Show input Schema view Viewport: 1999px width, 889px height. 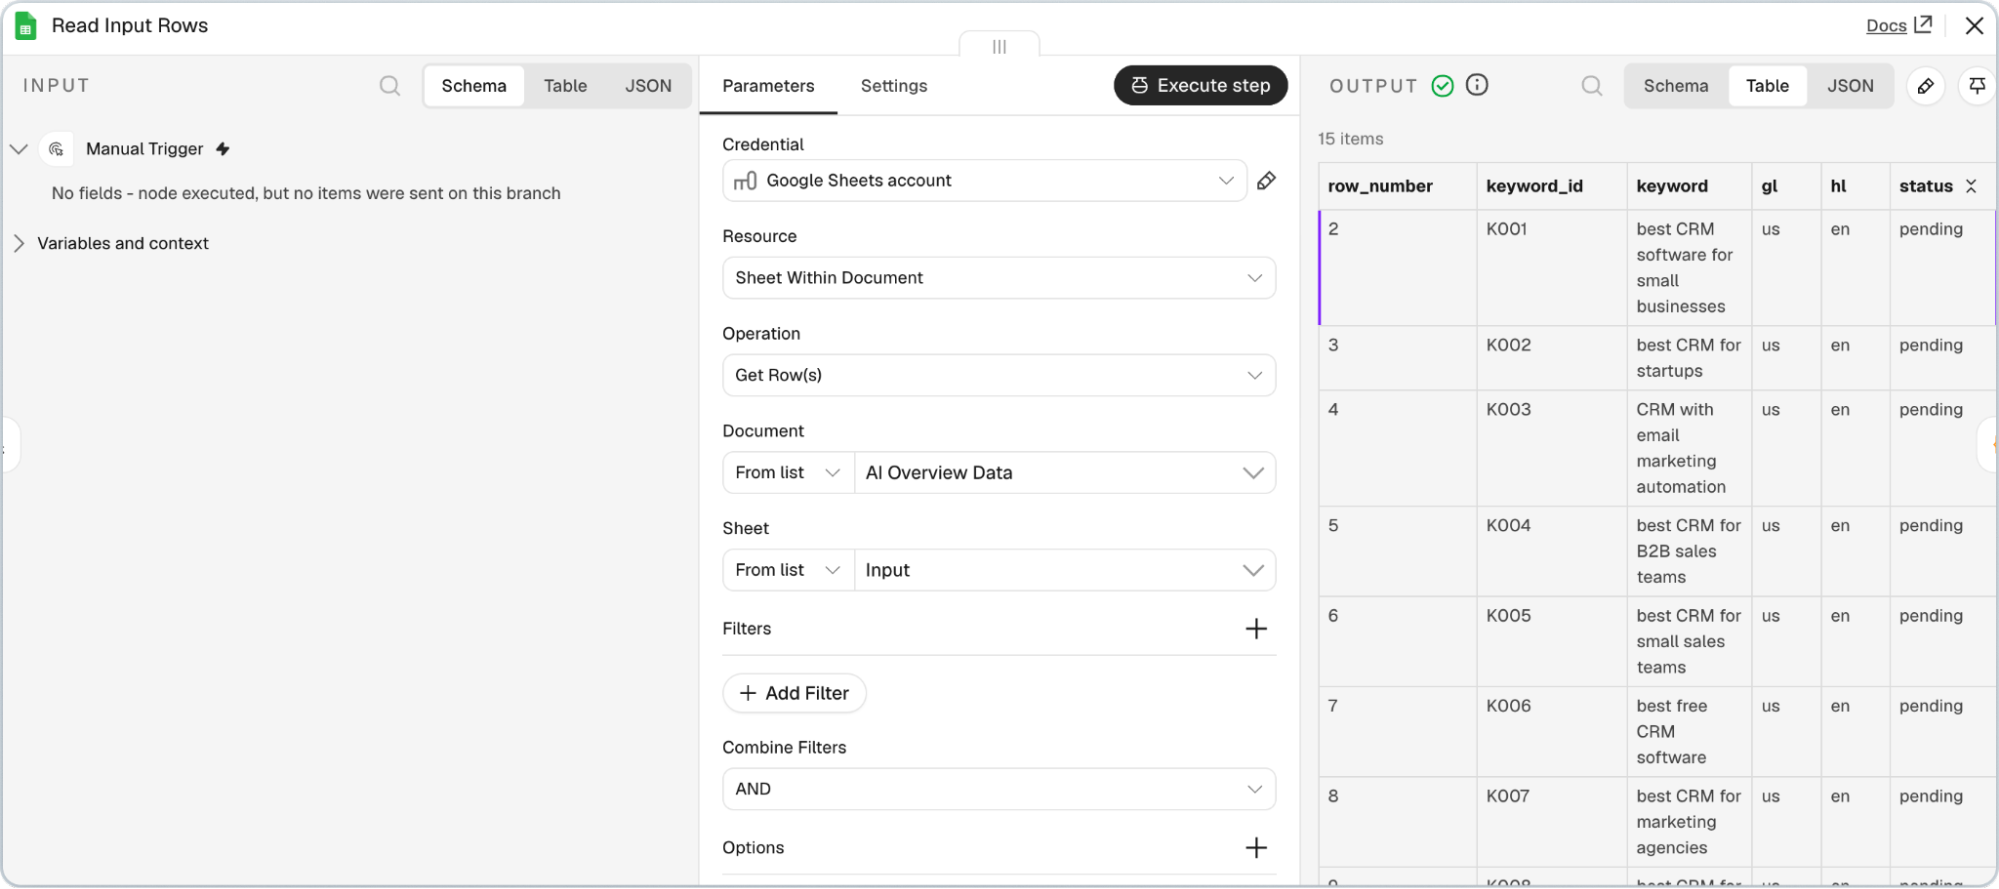coord(474,86)
